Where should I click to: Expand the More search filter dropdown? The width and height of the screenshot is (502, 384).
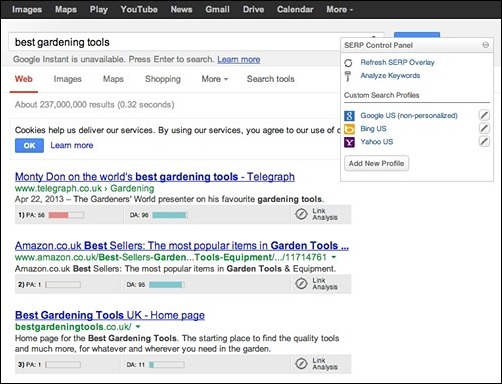215,79
